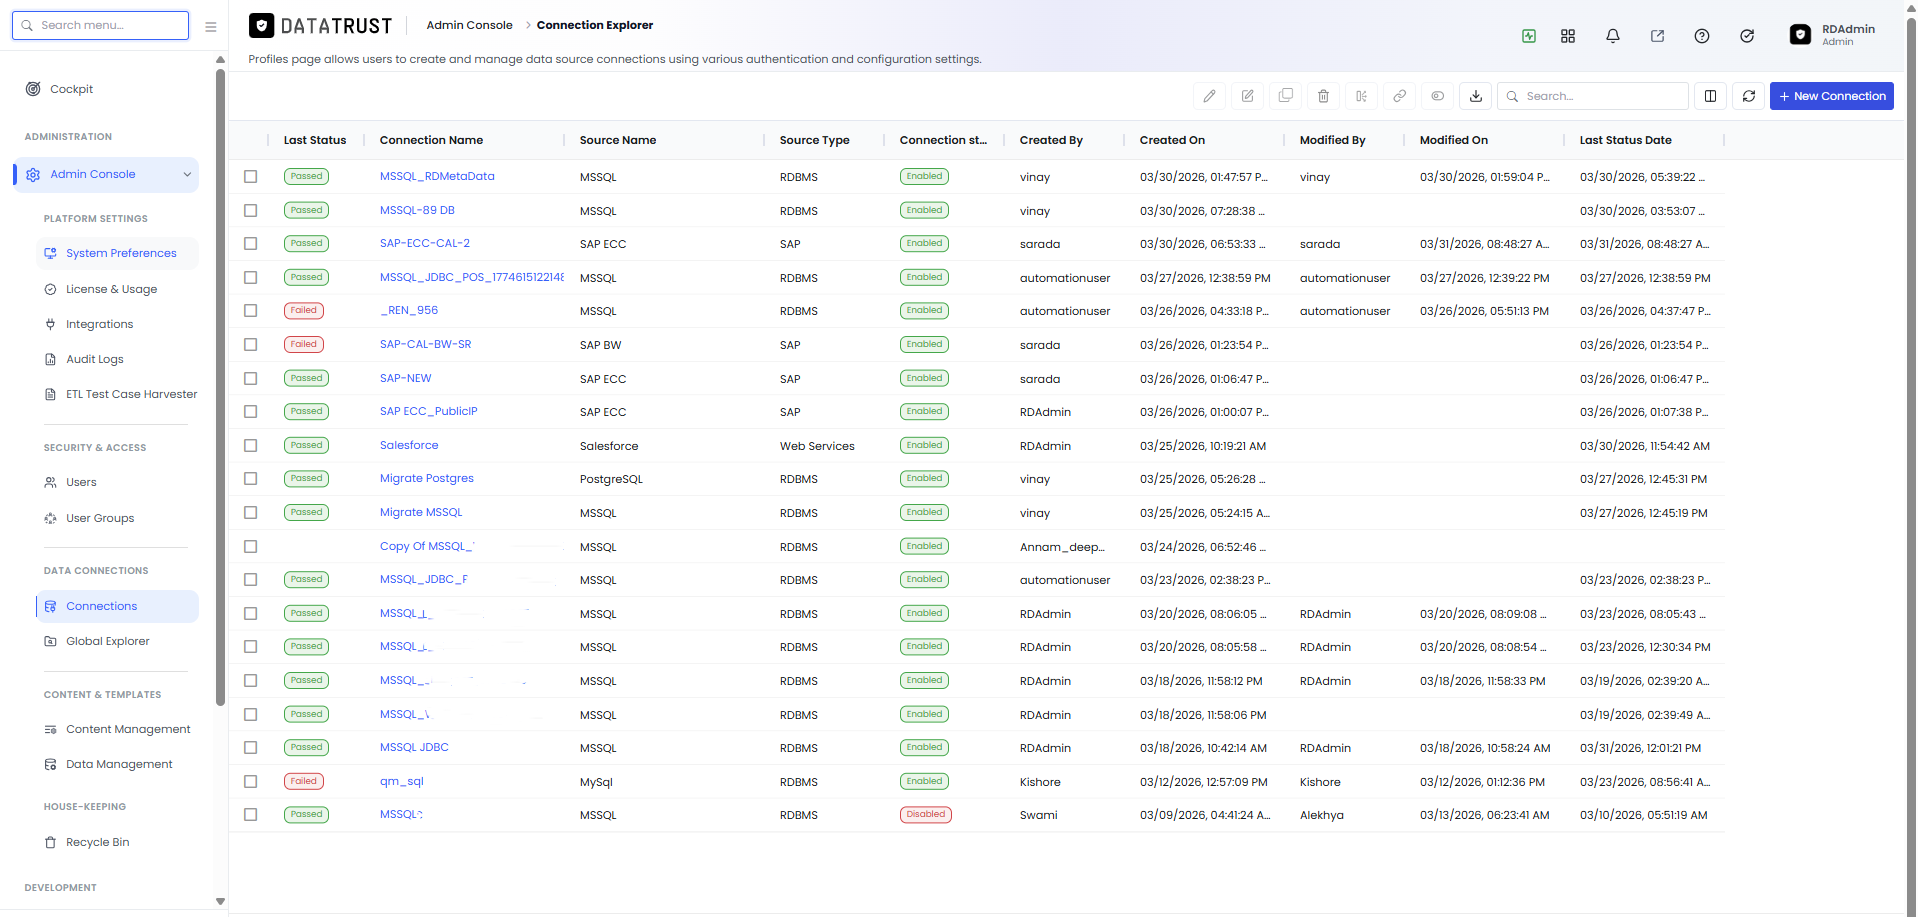Image resolution: width=1918 pixels, height=917 pixels.
Task: Toggle the sidebar hamburger menu
Action: click(210, 27)
